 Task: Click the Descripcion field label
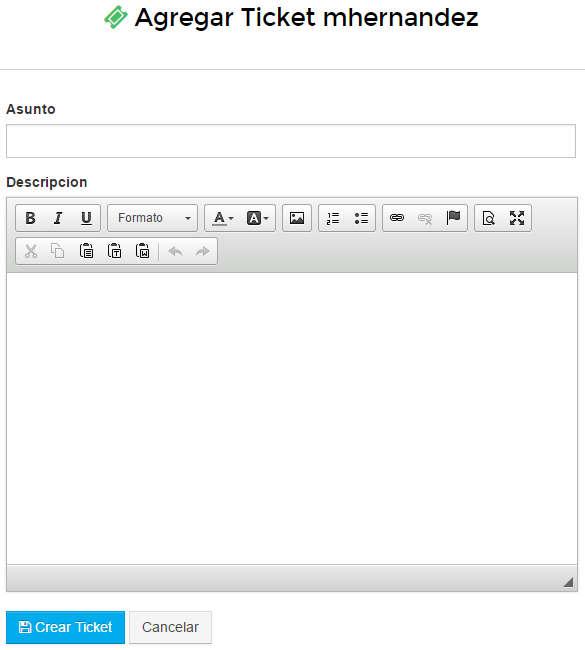click(x=46, y=182)
